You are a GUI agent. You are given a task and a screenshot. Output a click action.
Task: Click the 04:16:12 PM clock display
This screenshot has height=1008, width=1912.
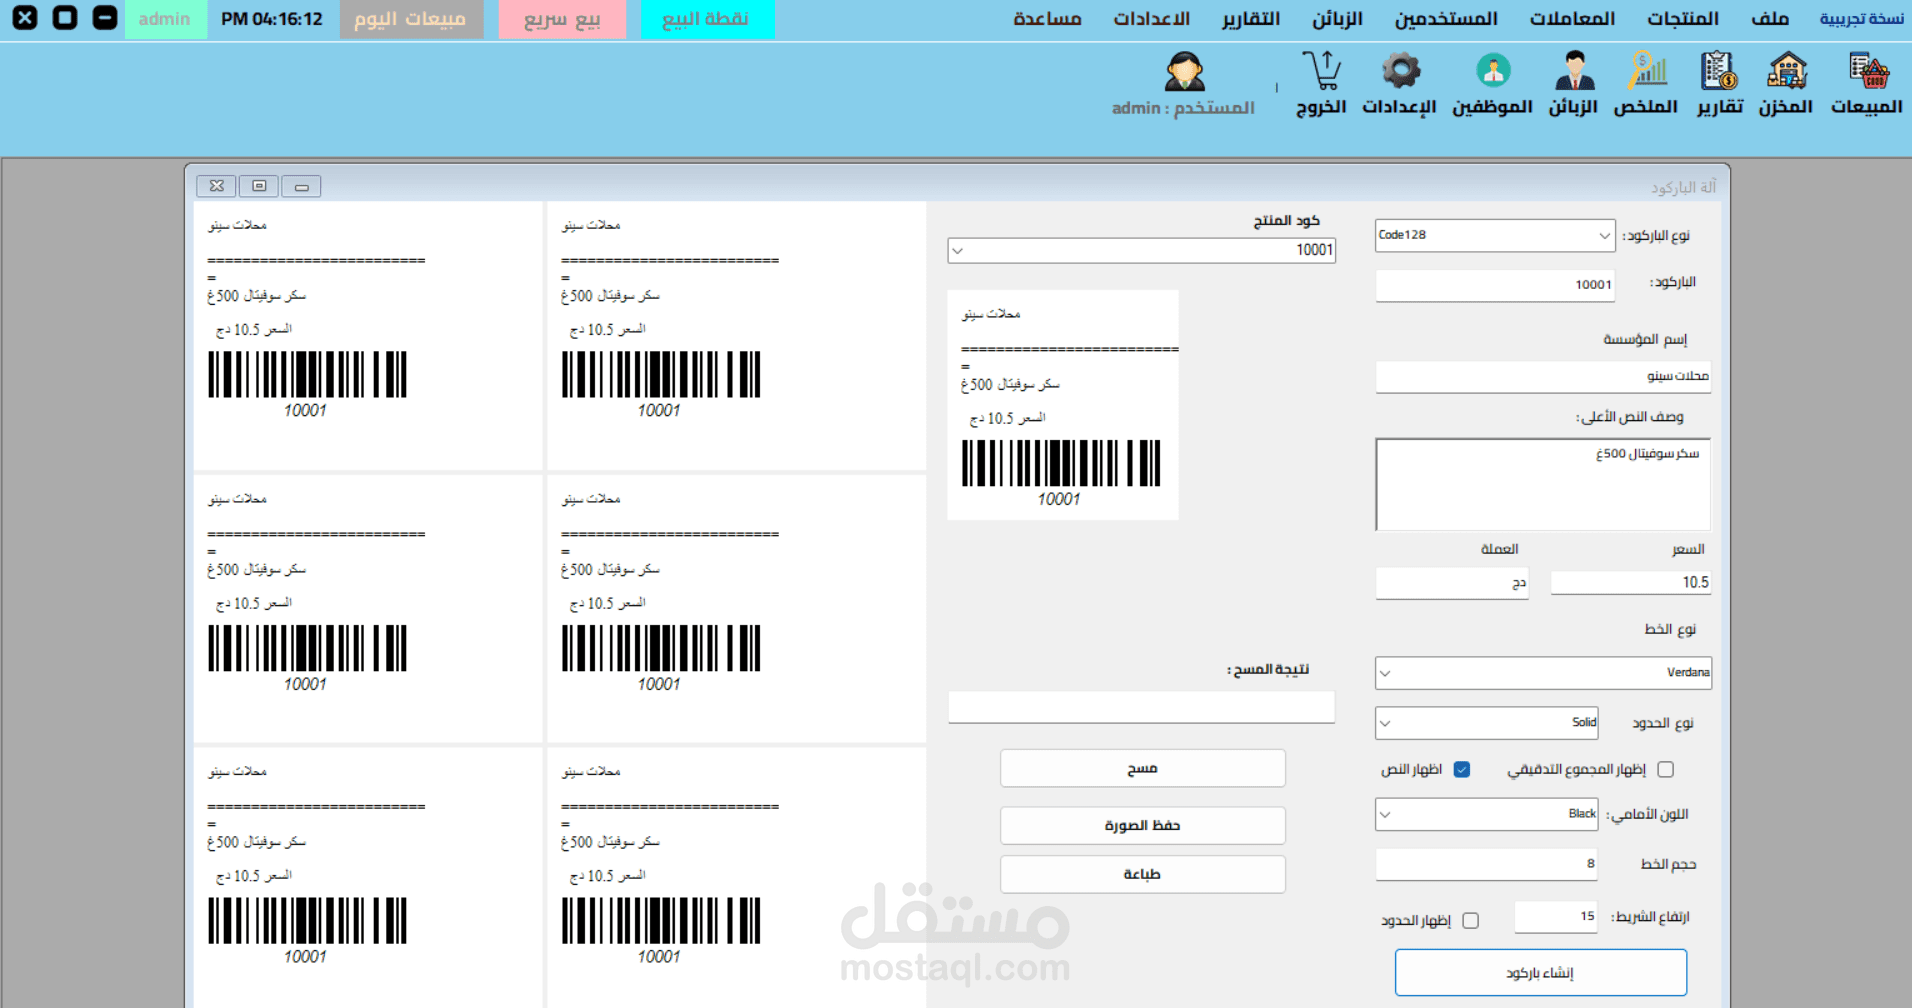[272, 19]
